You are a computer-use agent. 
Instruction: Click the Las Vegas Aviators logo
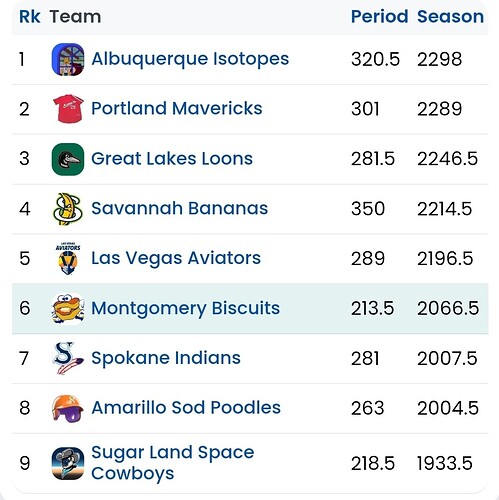68,258
